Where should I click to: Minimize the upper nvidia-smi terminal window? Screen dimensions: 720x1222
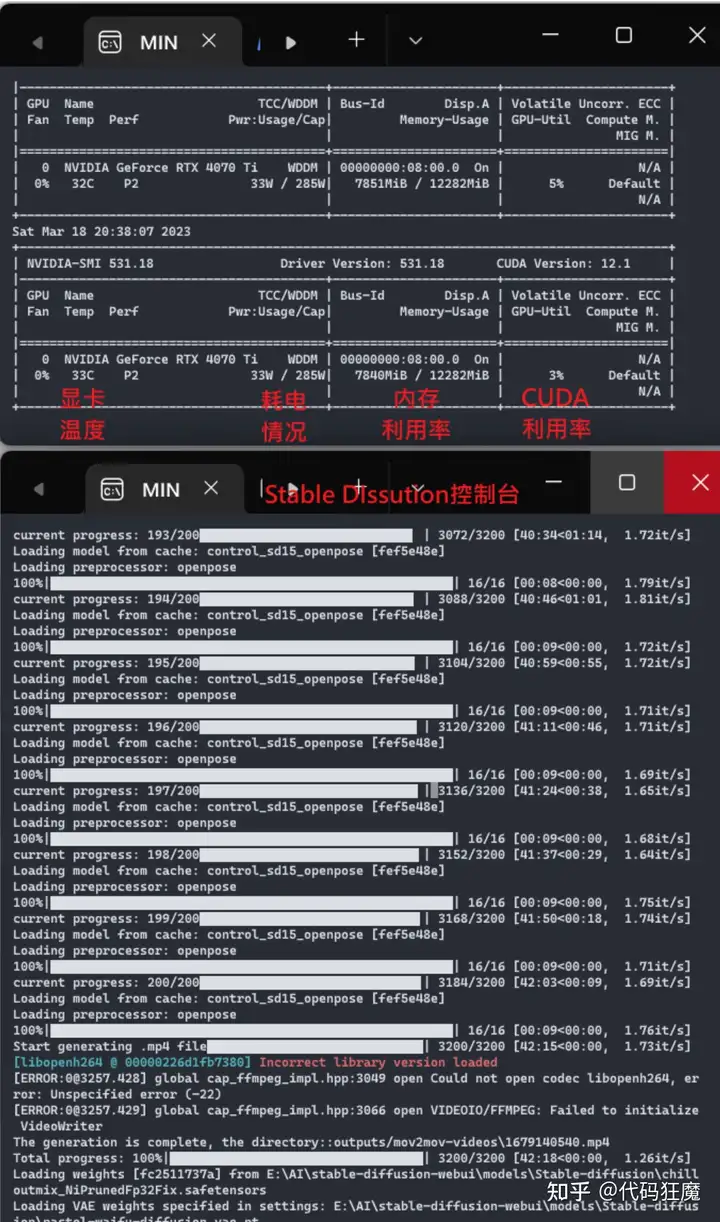(551, 35)
